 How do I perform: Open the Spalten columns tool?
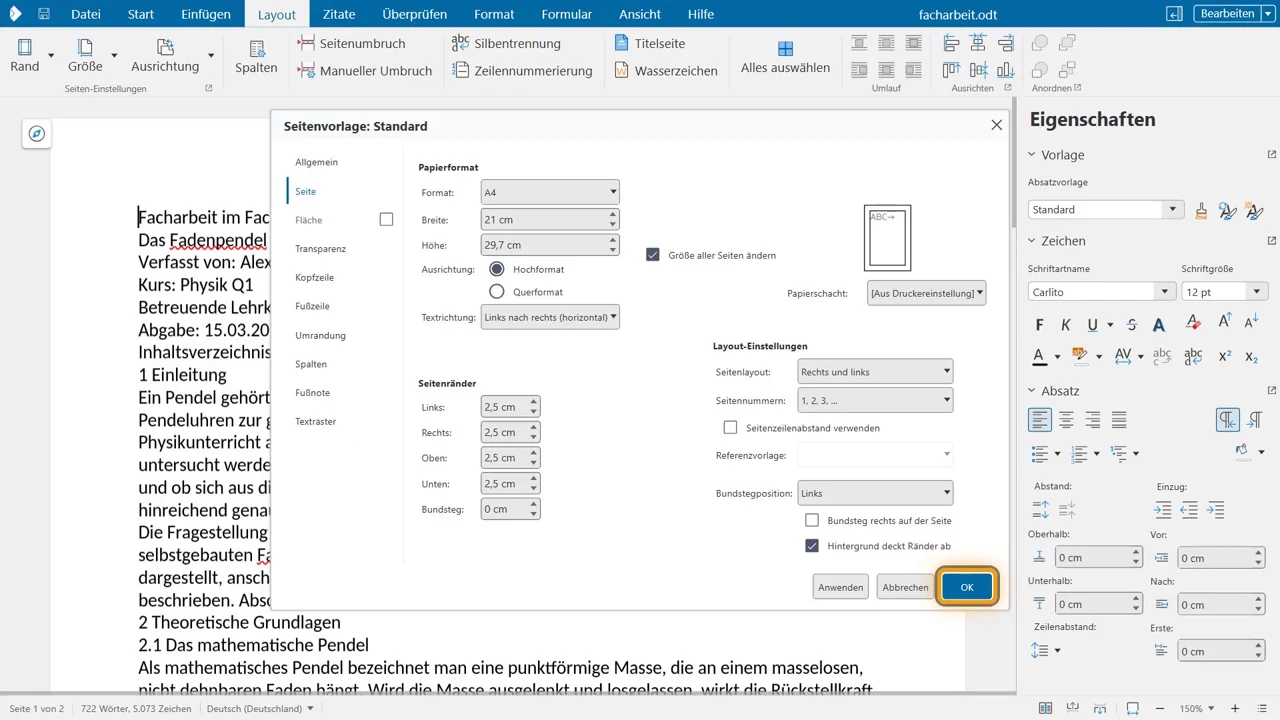[256, 57]
